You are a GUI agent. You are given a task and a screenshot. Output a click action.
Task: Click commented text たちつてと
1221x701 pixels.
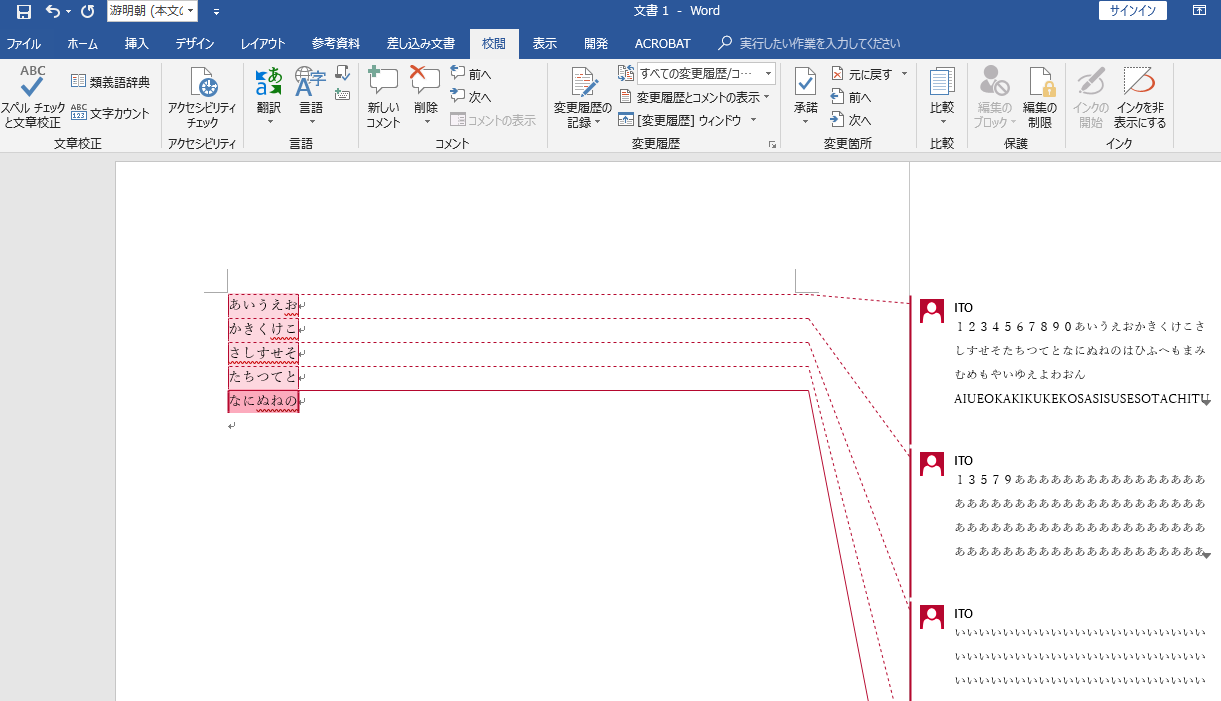tap(263, 376)
